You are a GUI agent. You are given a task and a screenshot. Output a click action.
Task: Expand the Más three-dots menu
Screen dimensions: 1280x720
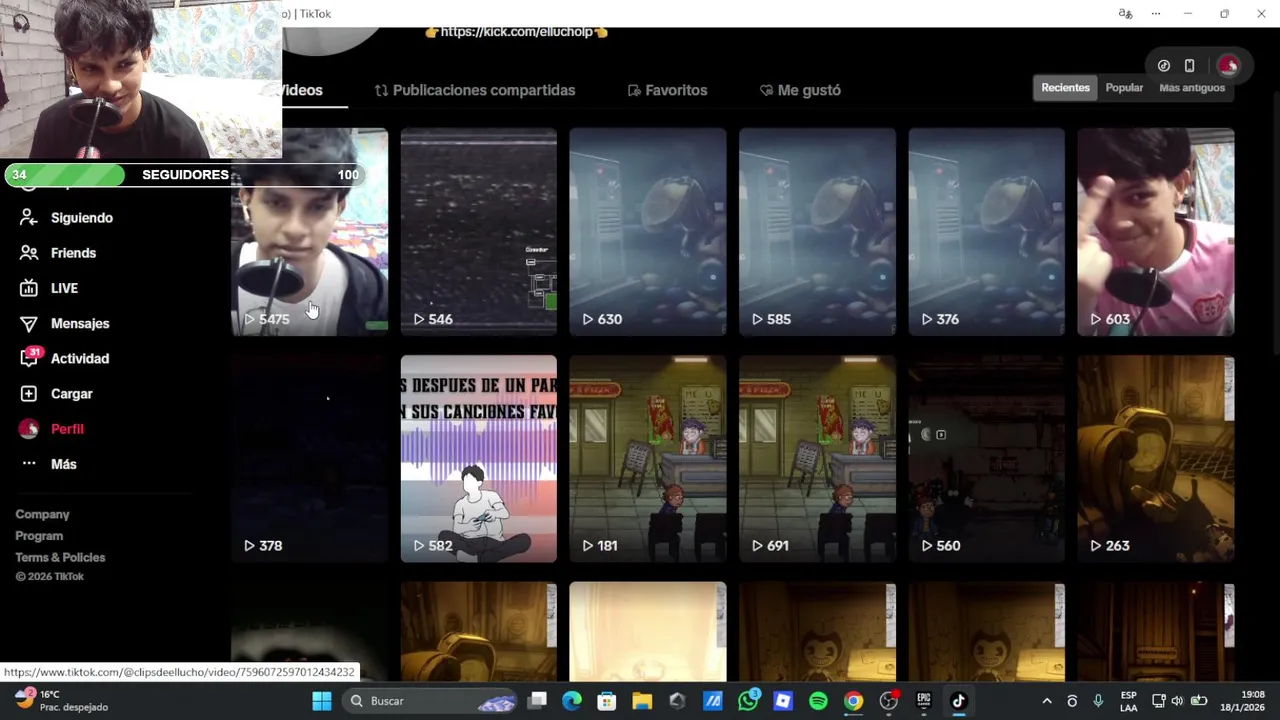tap(29, 464)
